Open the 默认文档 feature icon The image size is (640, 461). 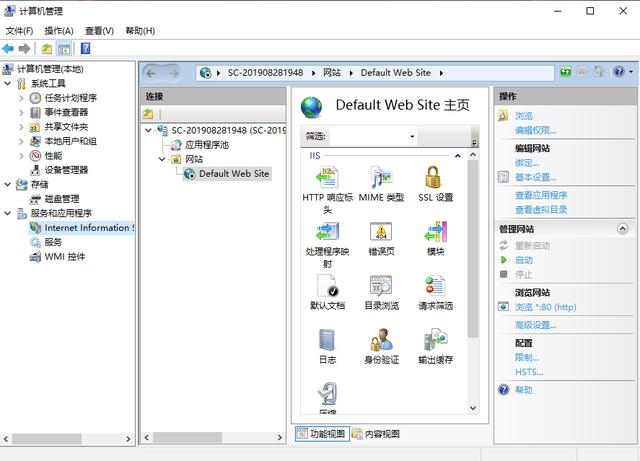[x=328, y=285]
